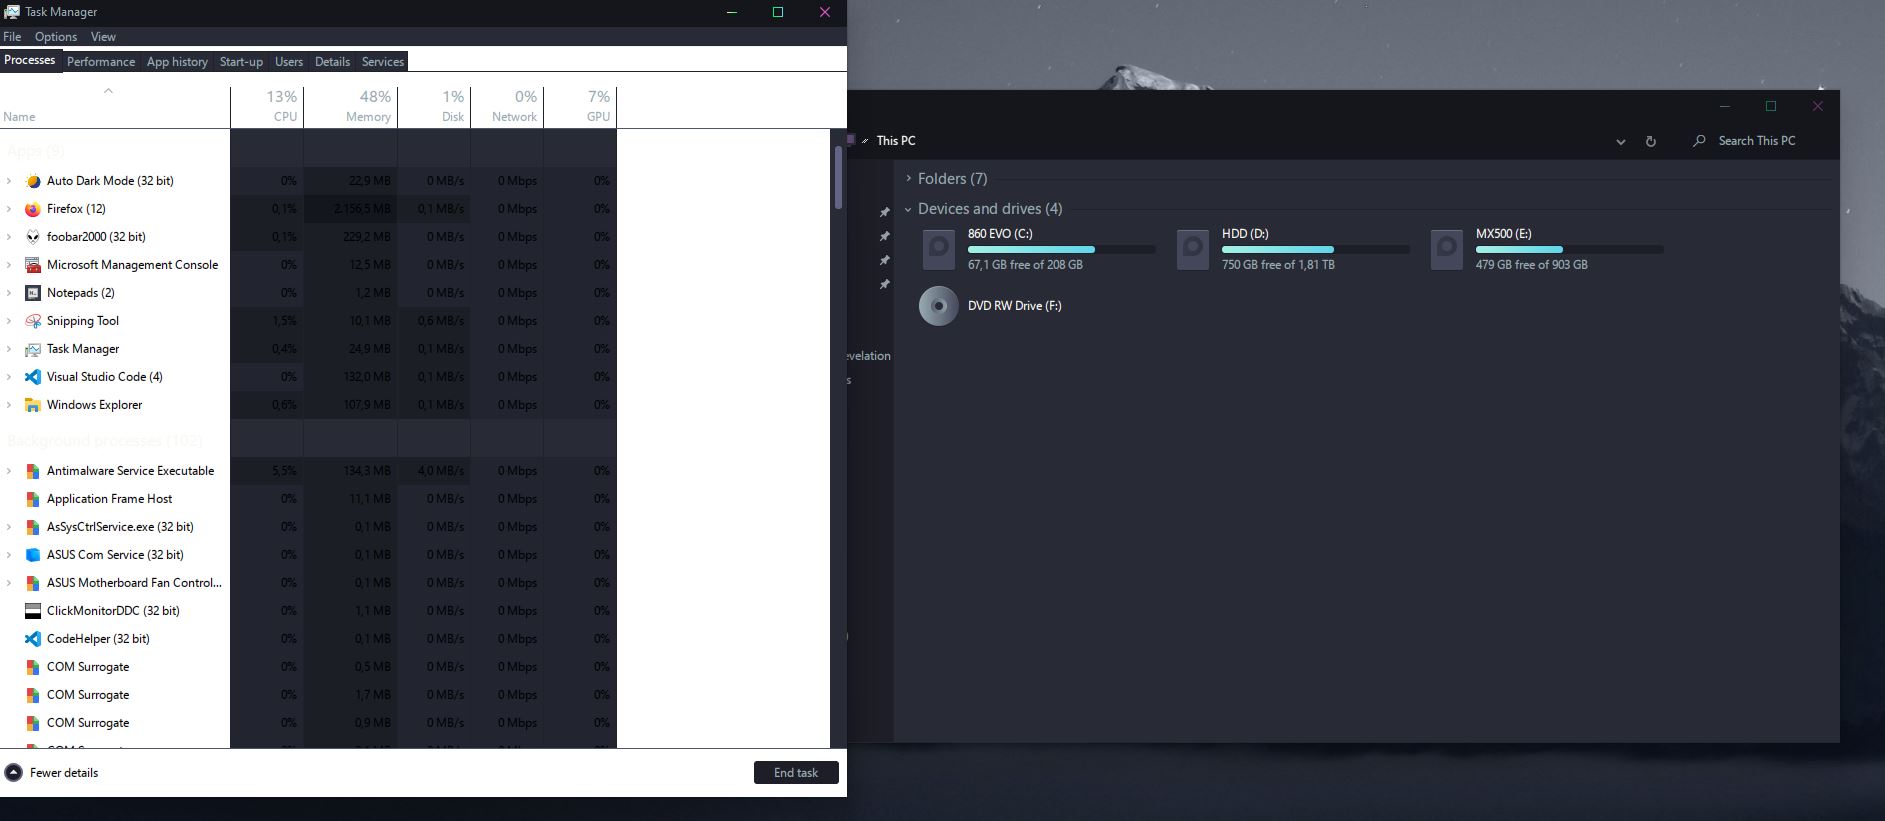The width and height of the screenshot is (1885, 821).
Task: Select the MX500 (E:) drive icon
Action: click(1446, 249)
